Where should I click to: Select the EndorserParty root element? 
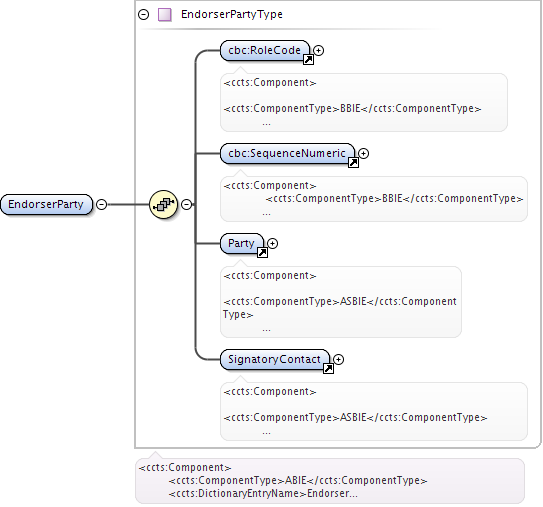pos(46,204)
